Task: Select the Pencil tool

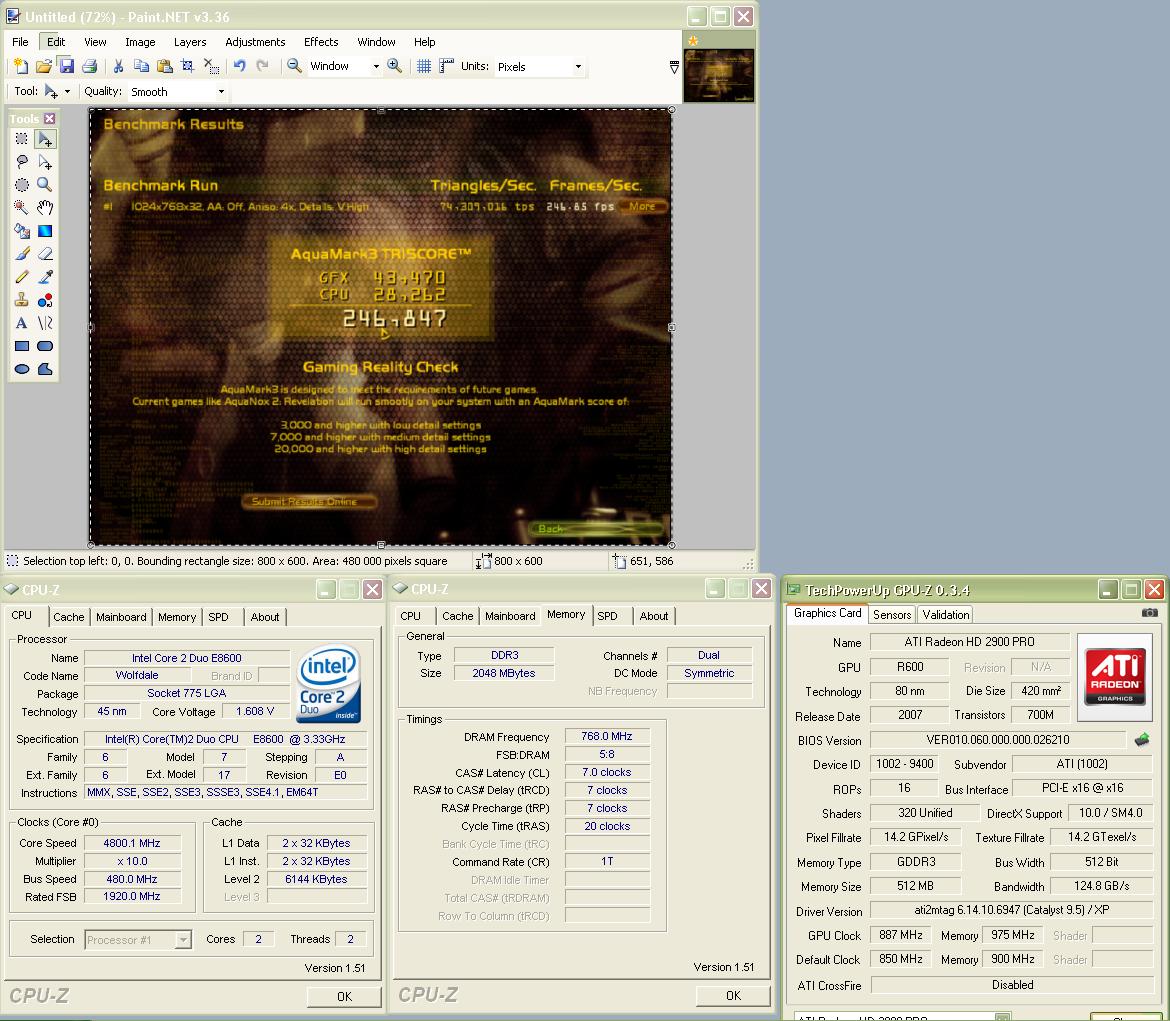Action: 22,277
